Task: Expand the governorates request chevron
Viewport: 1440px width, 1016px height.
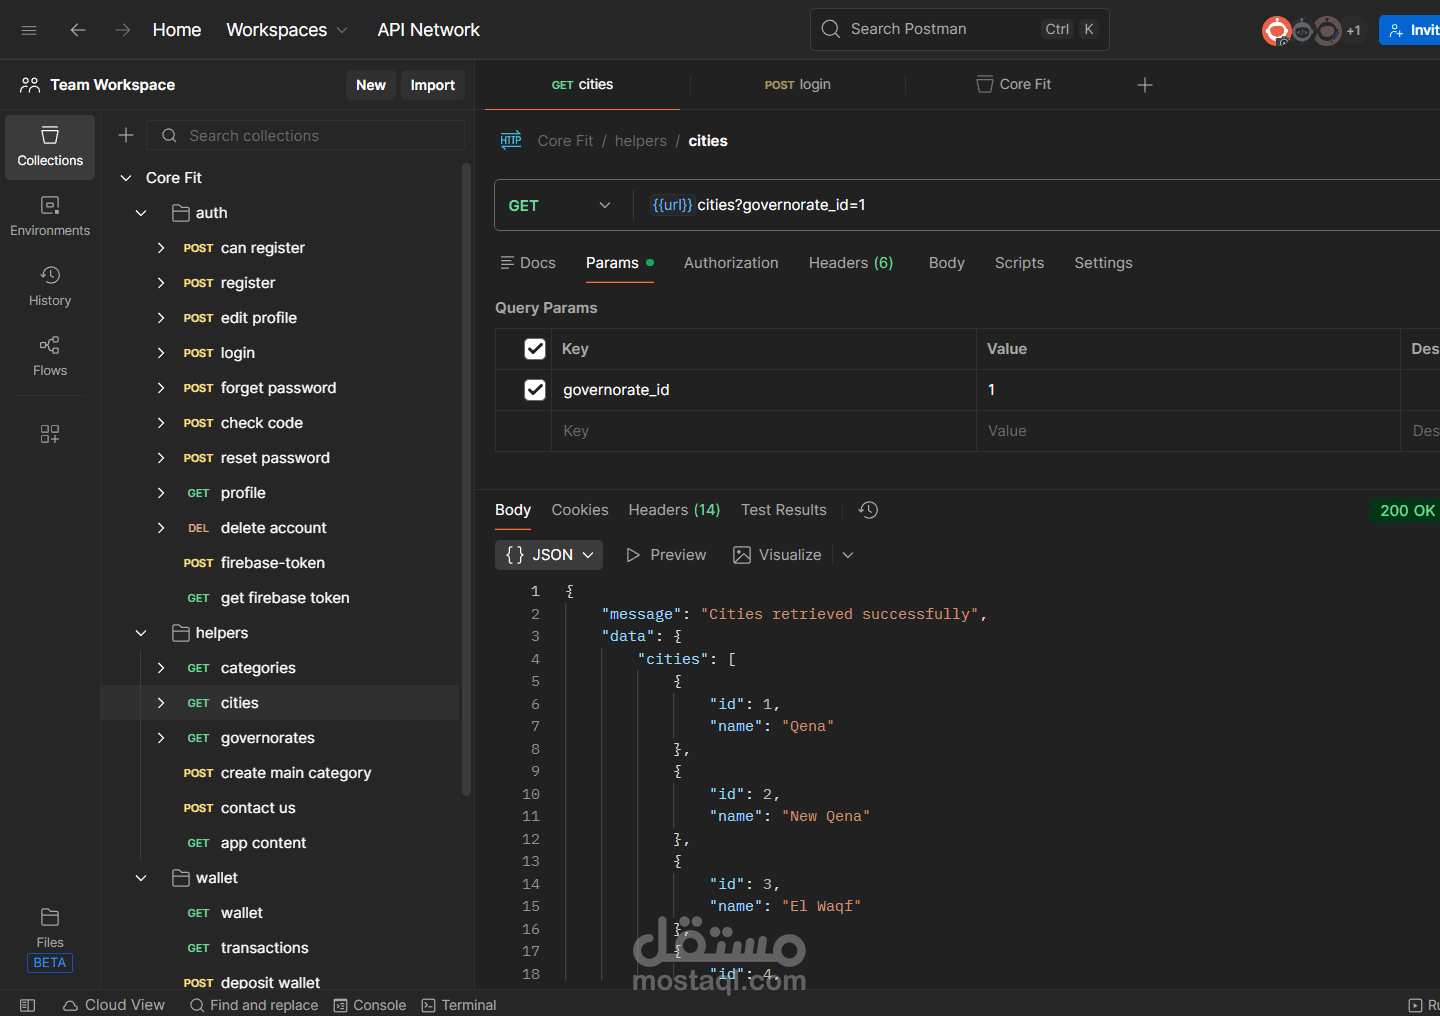Action: pos(161,738)
